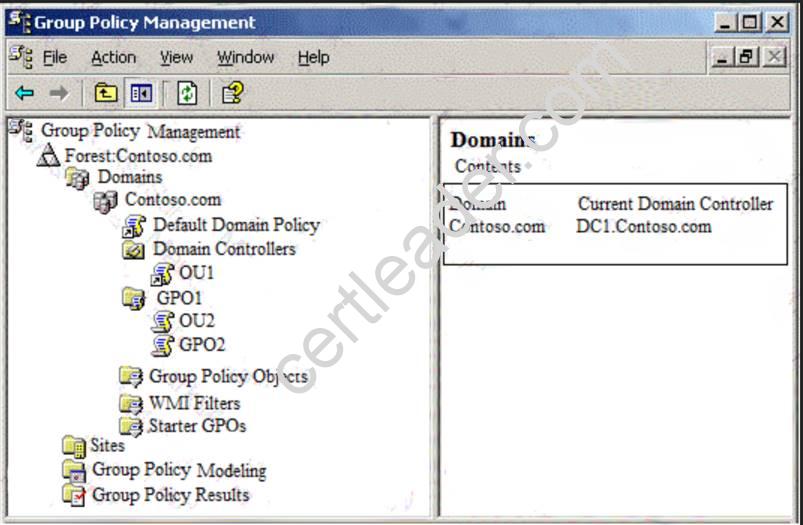Select the Group Policy Management root icon
This screenshot has height=525, width=803.
coord(21,131)
